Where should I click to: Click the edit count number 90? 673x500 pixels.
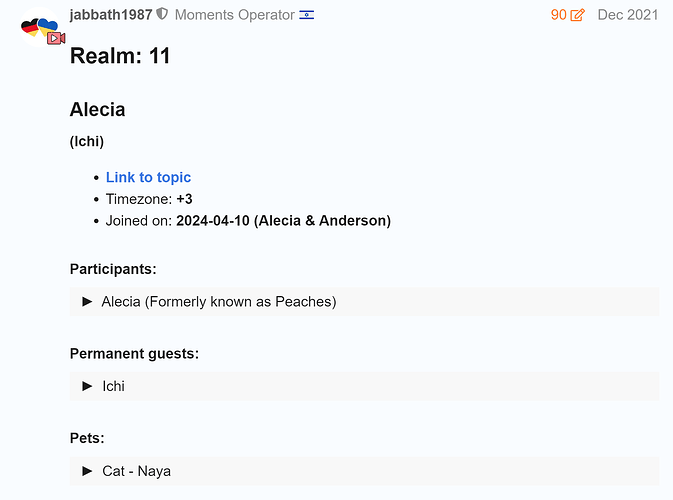[x=558, y=15]
